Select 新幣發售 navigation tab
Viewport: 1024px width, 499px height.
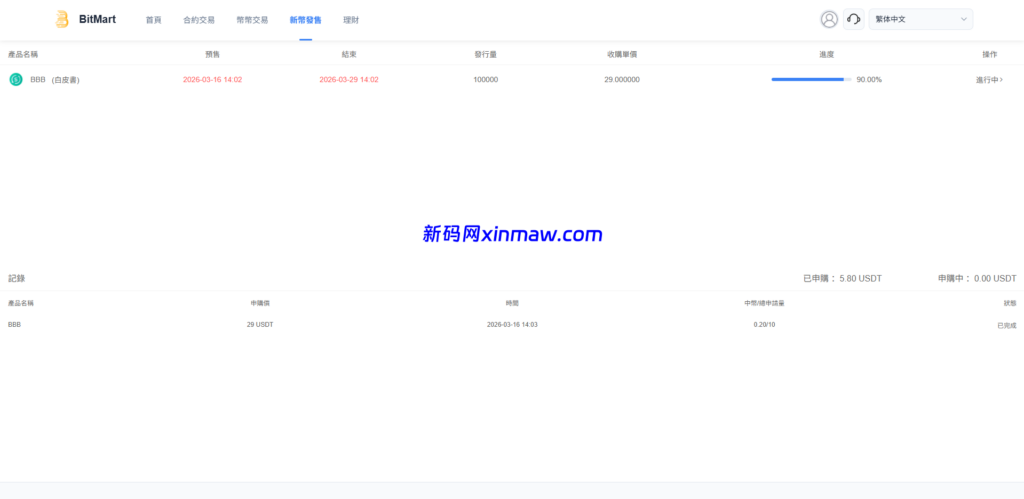point(306,20)
